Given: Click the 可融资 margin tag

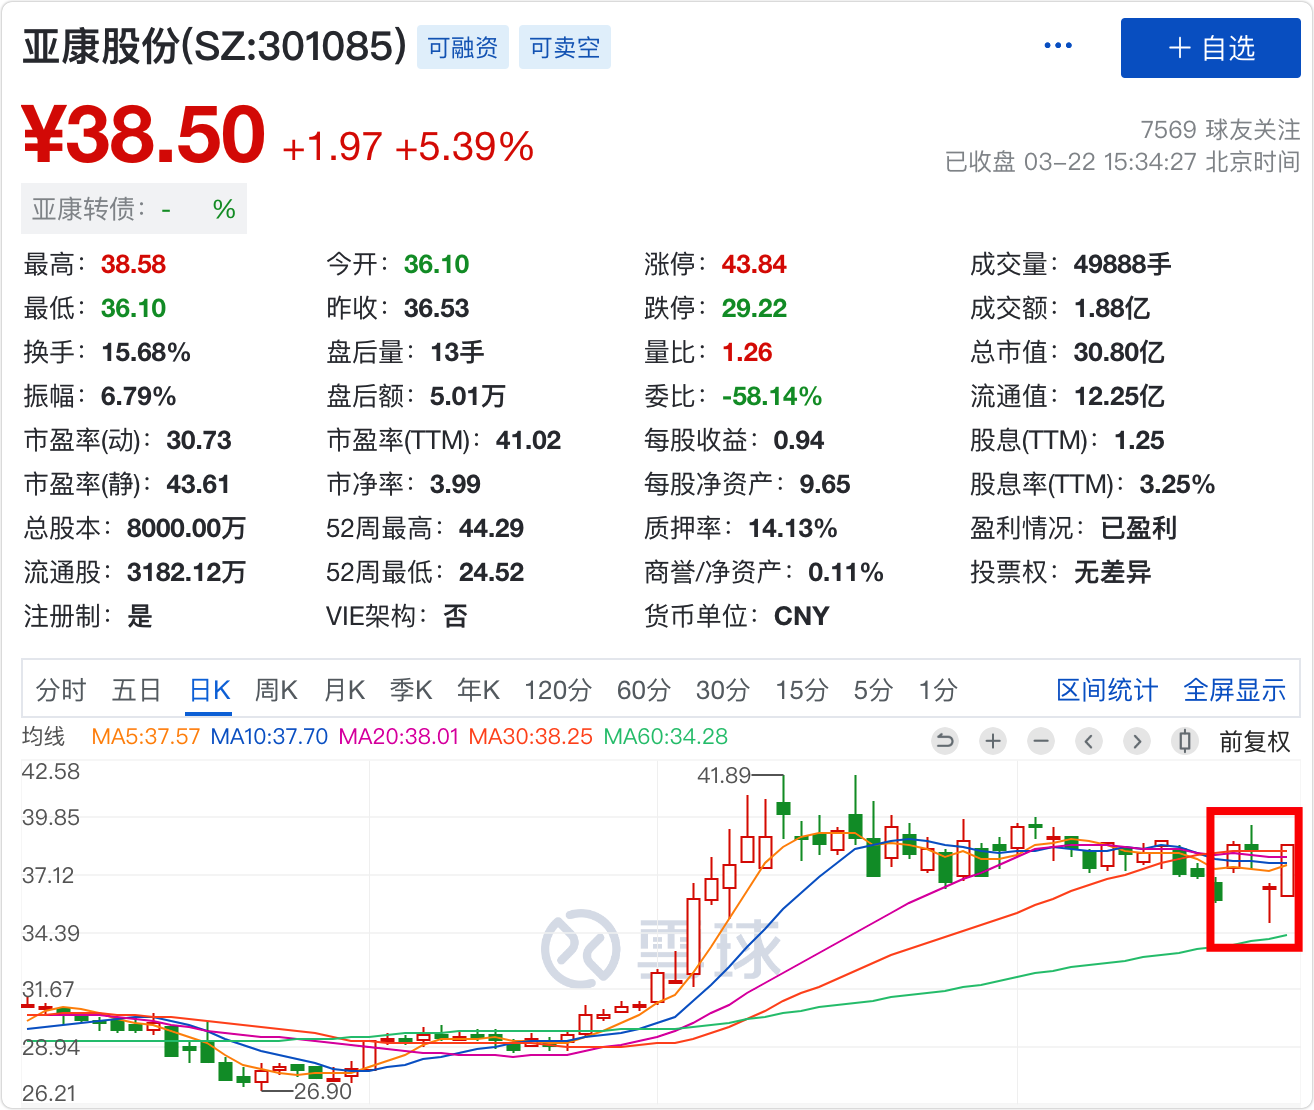Looking at the screenshot, I should 463,48.
